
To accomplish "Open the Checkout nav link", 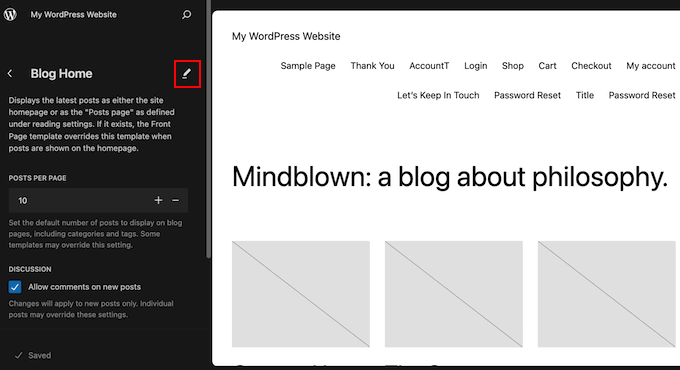I will 591,66.
